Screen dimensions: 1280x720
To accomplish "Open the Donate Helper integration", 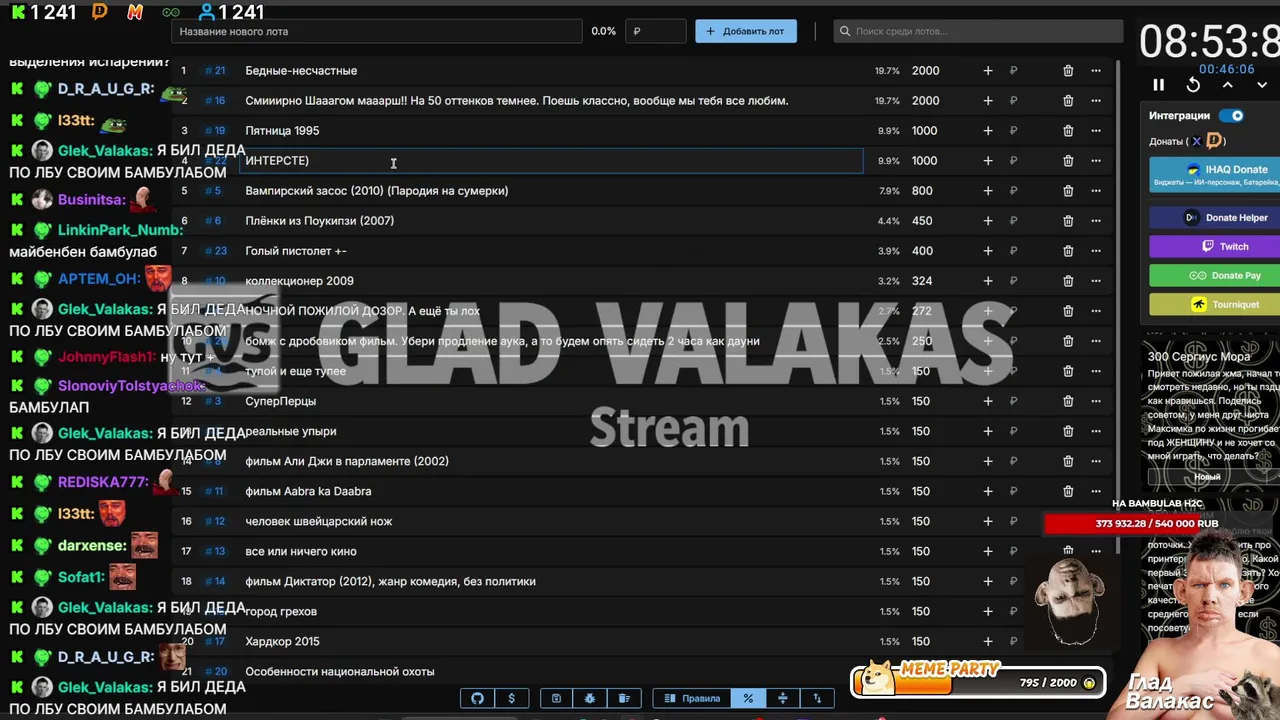I will click(x=1215, y=217).
